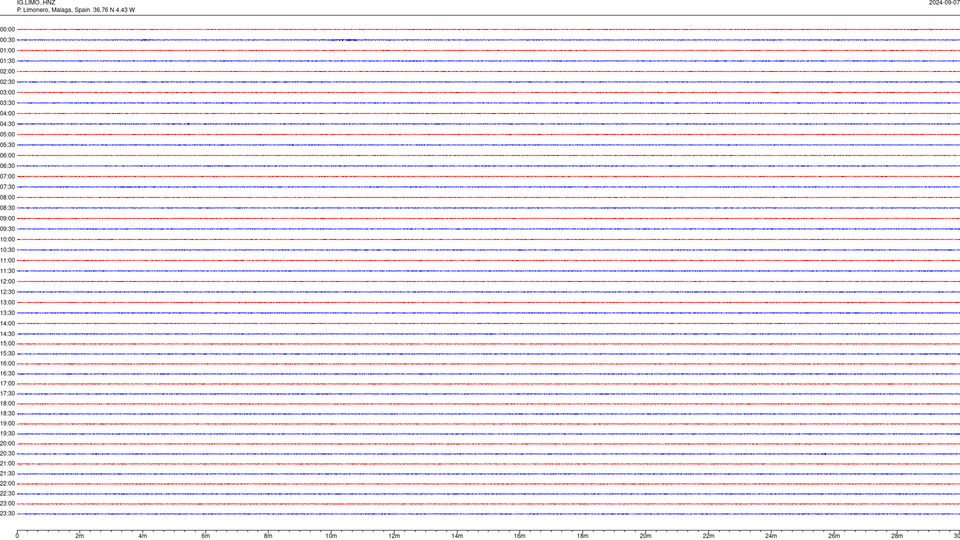Select the 05:30 row label
960x540 pixels.
pos(7,145)
